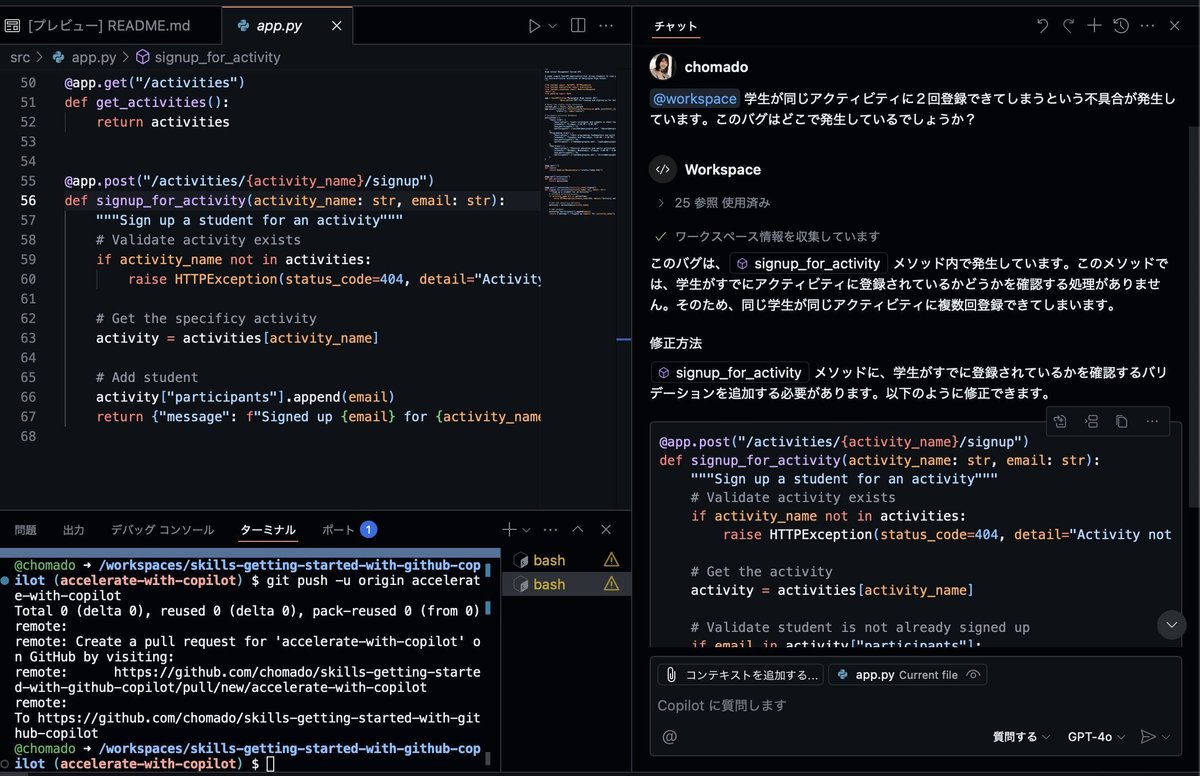The width and height of the screenshot is (1200, 776).
Task: Open signup_for_activity breadcrumb symbol
Action: point(208,57)
